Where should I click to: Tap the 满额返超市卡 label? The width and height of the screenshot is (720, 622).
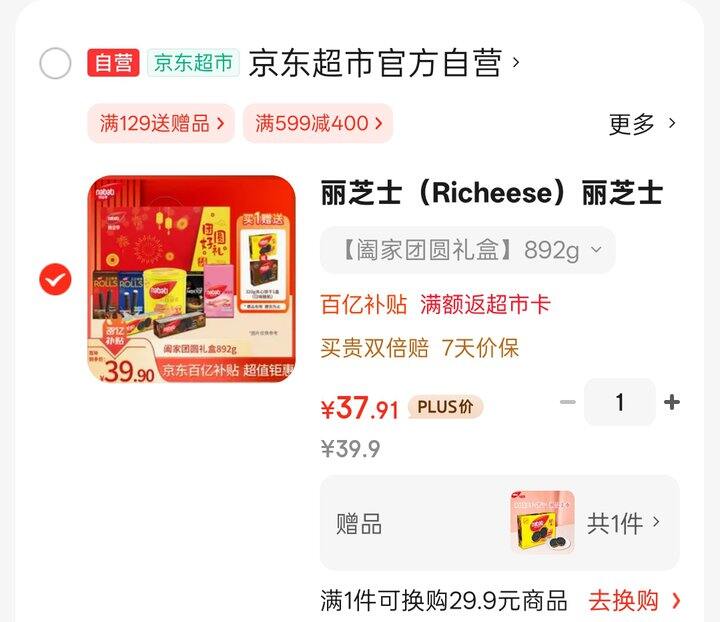click(485, 304)
